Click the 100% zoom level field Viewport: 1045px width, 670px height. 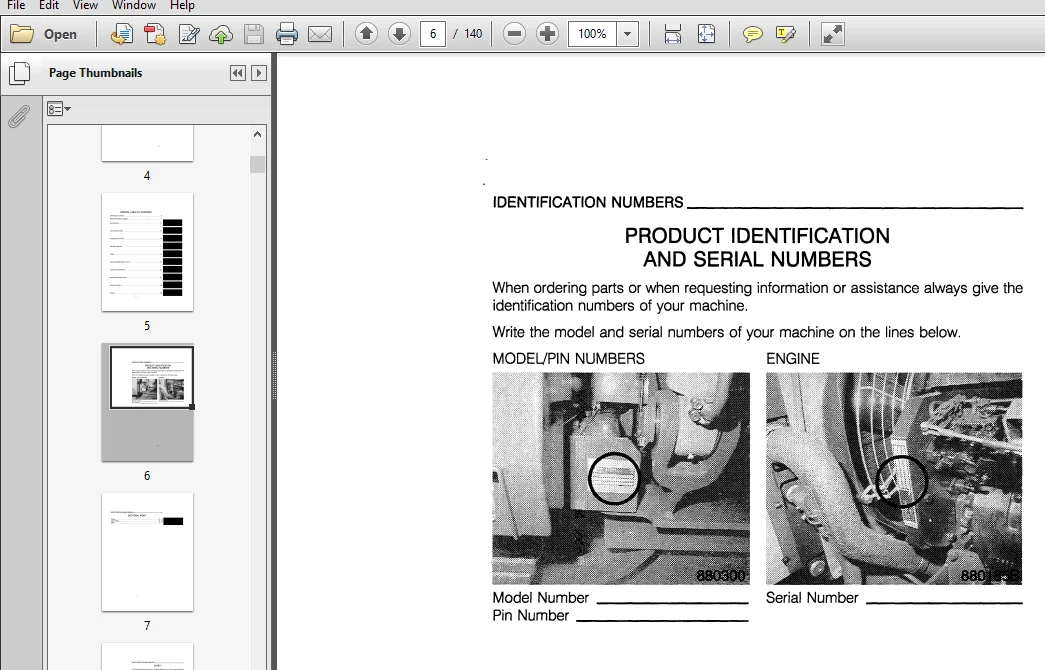[592, 33]
